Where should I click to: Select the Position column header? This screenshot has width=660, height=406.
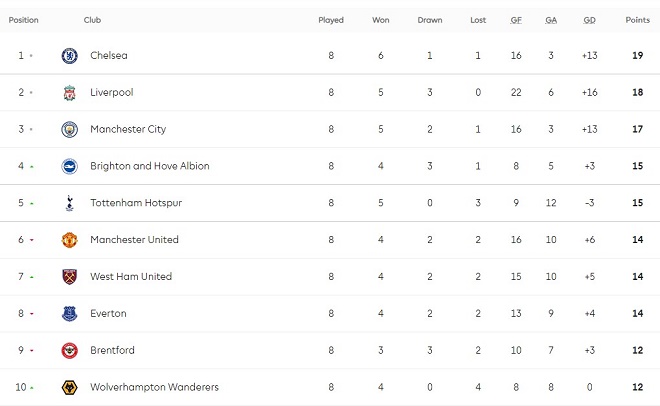pyautogui.click(x=23, y=20)
